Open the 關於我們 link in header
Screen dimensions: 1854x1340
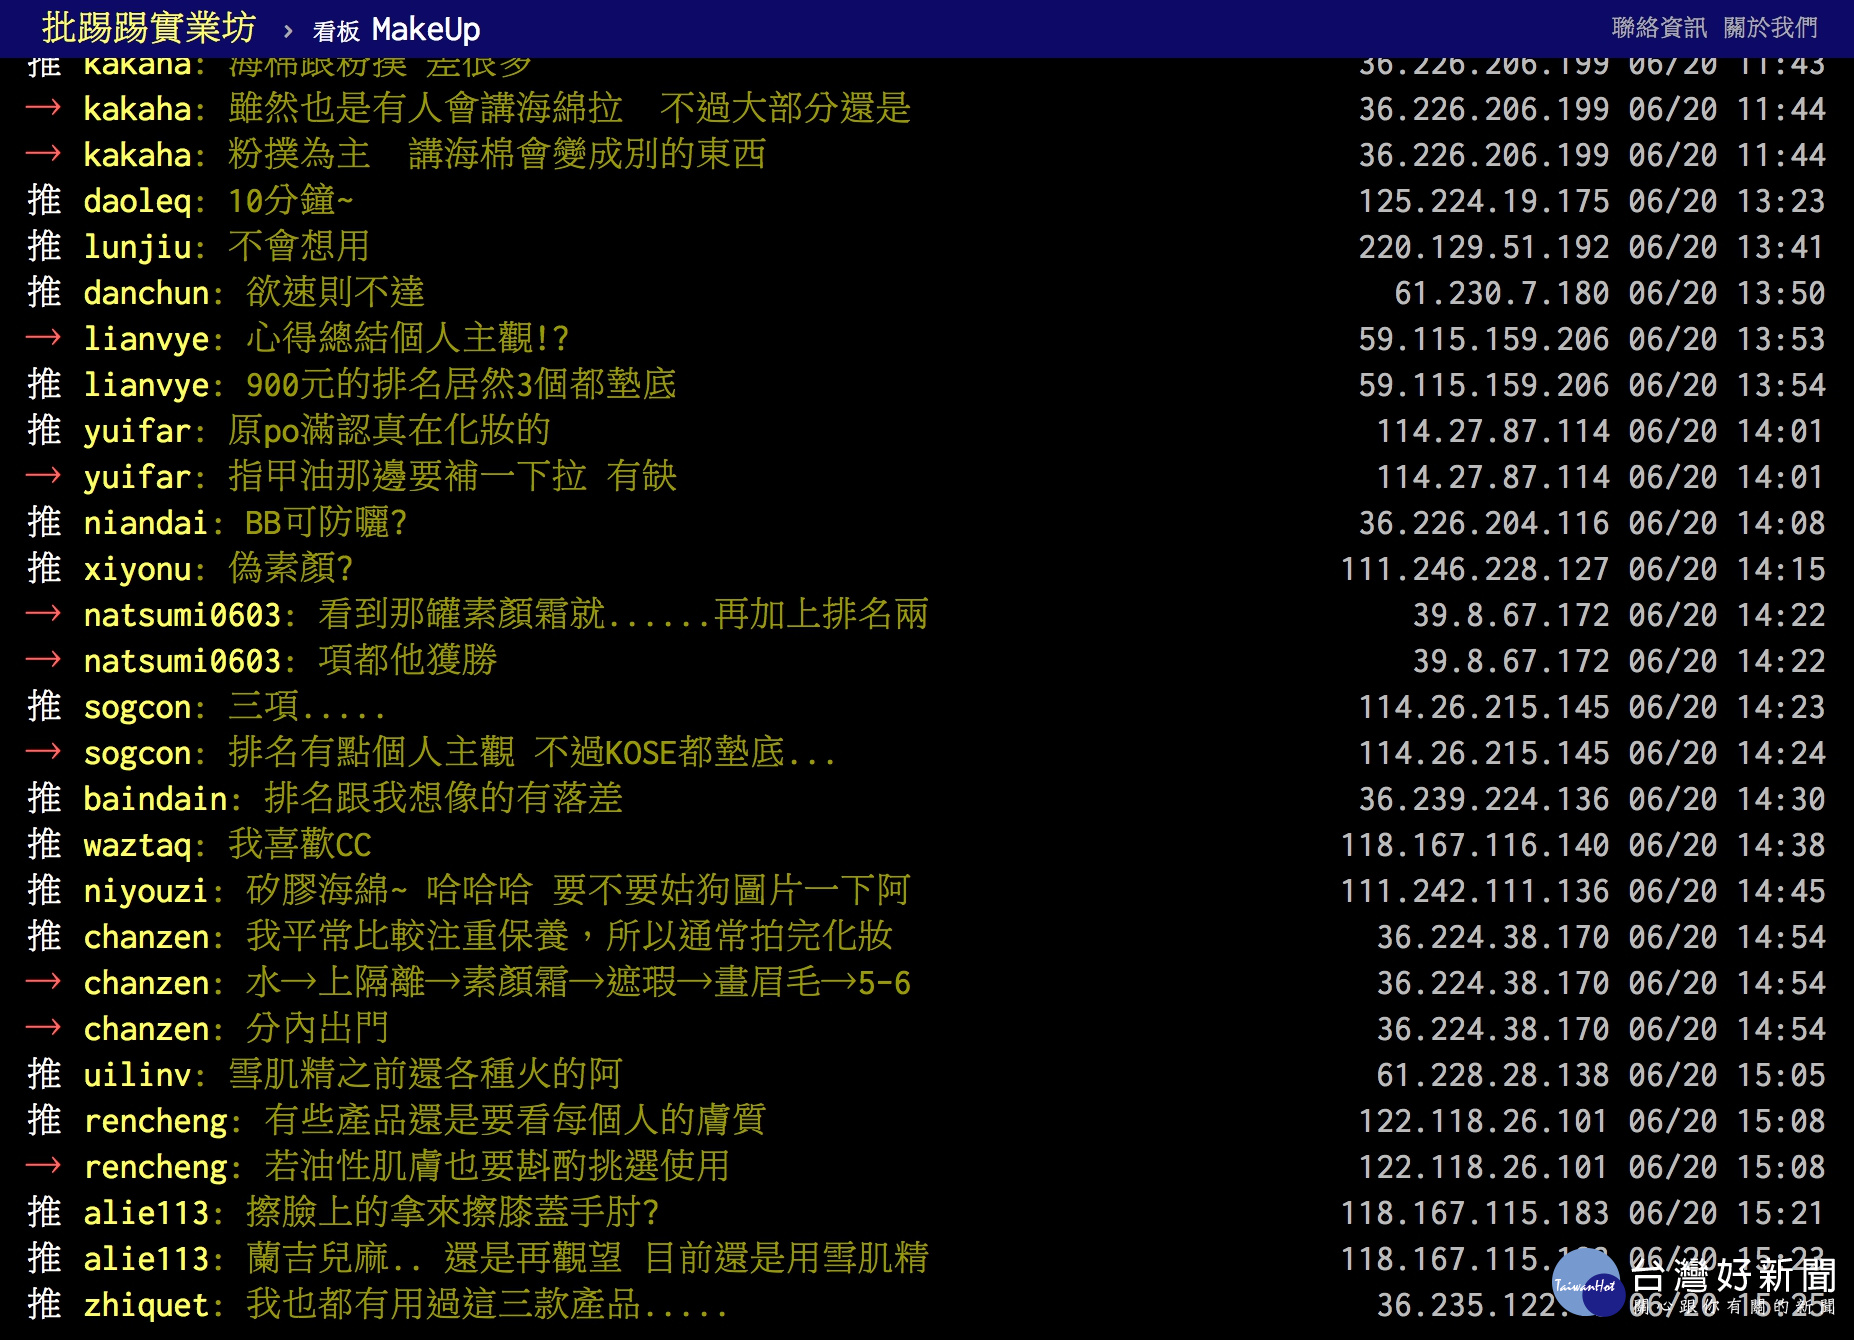[x=1771, y=28]
